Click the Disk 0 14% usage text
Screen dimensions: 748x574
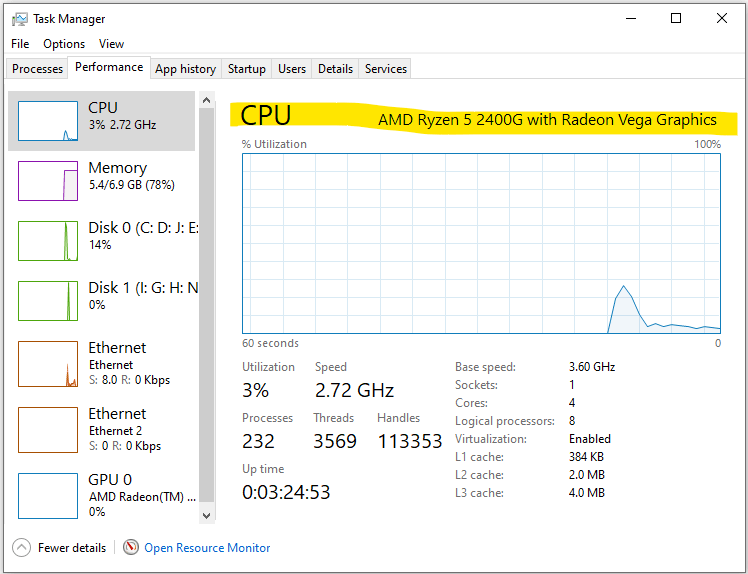(x=100, y=245)
